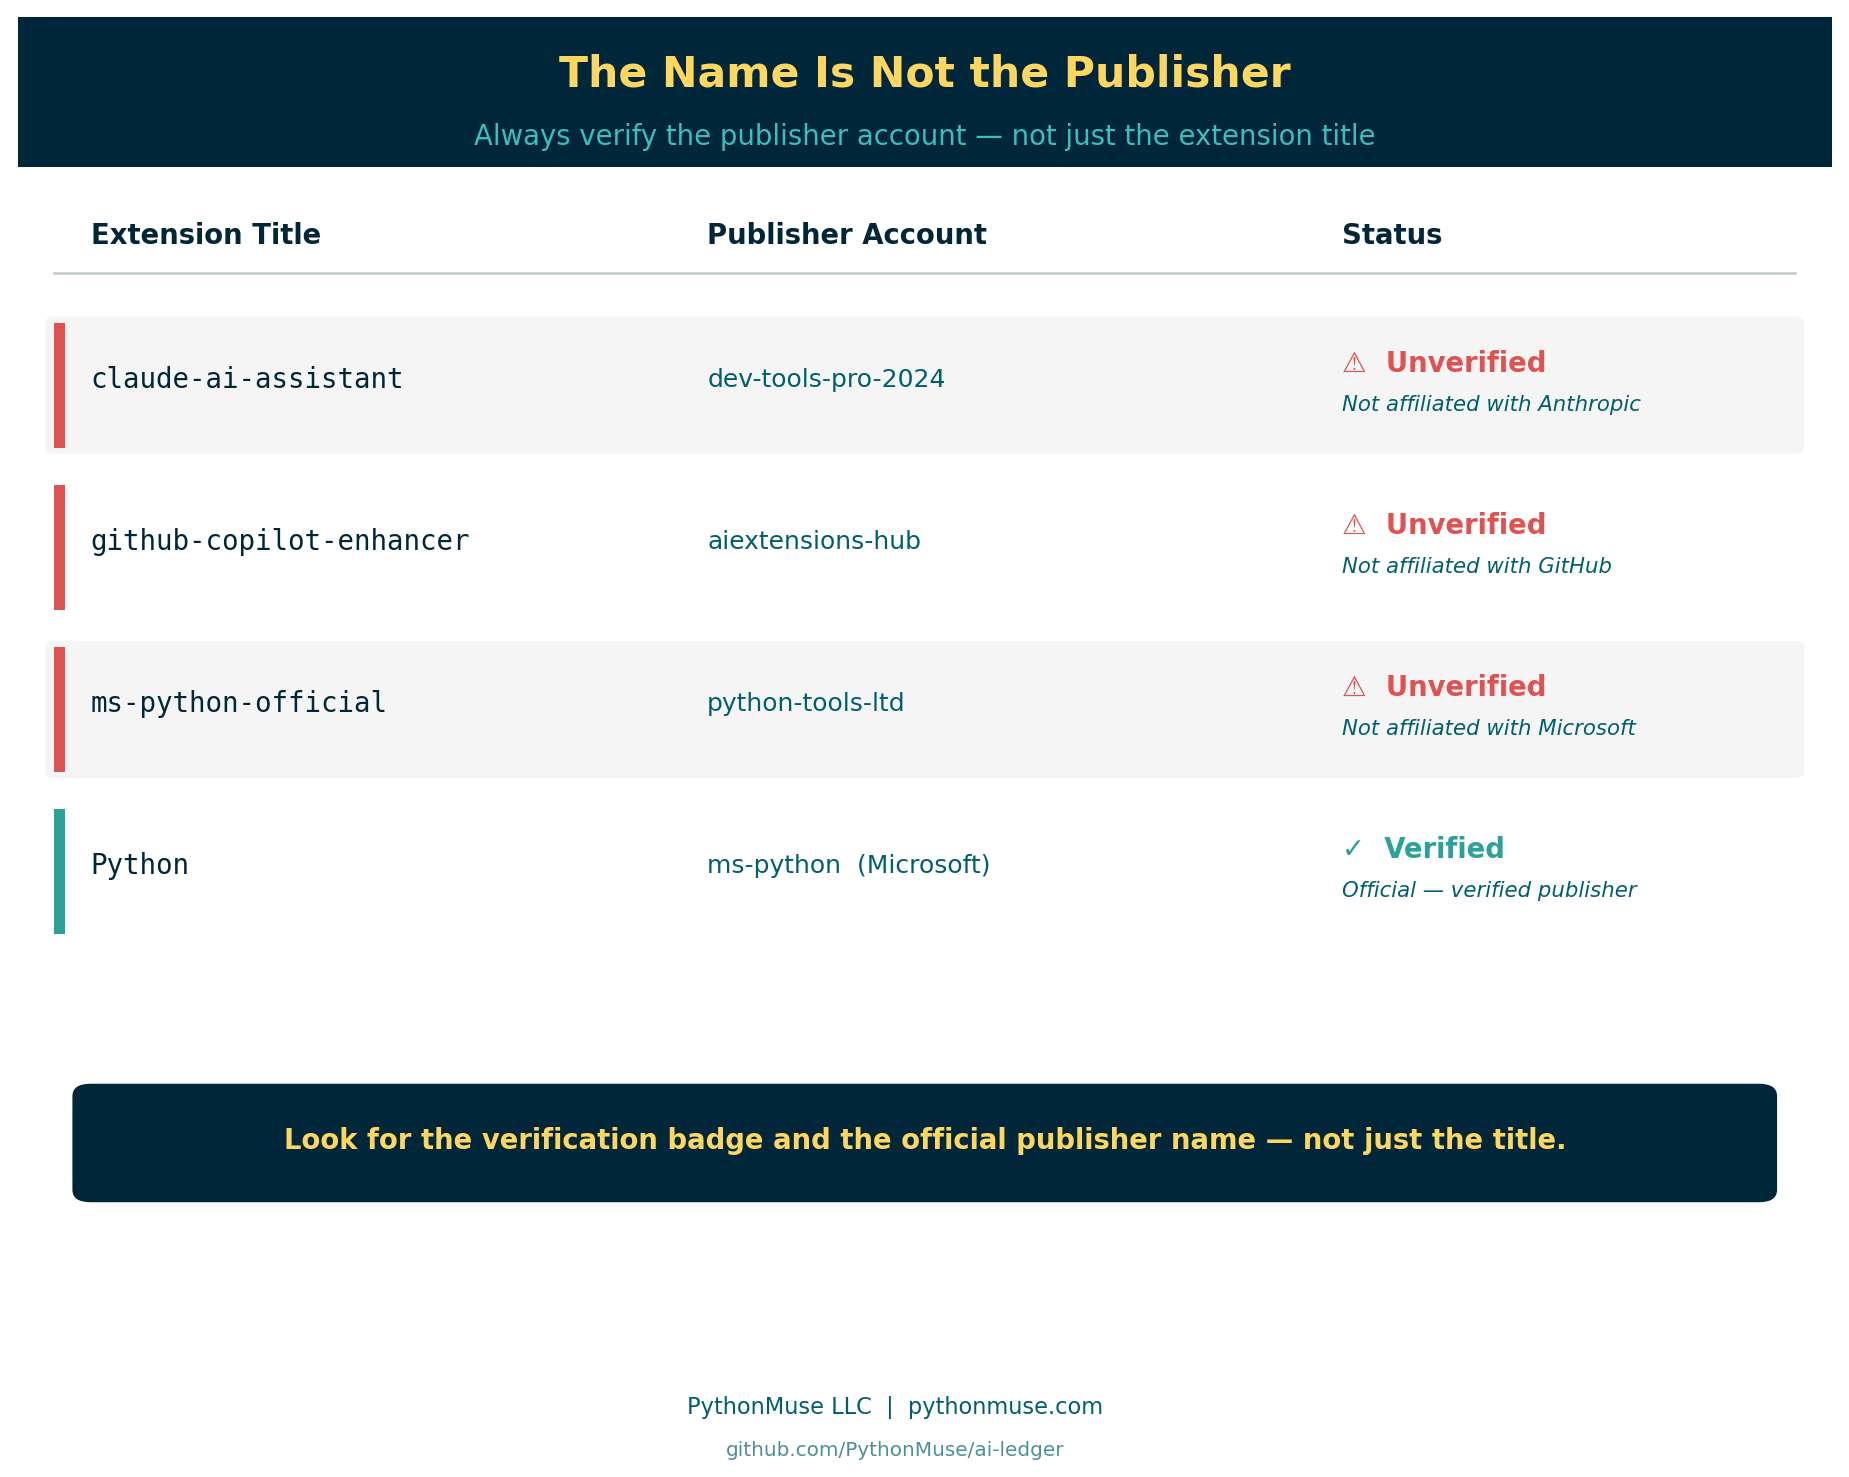Select the 'claude-ai-assistant' extension title

(247, 379)
